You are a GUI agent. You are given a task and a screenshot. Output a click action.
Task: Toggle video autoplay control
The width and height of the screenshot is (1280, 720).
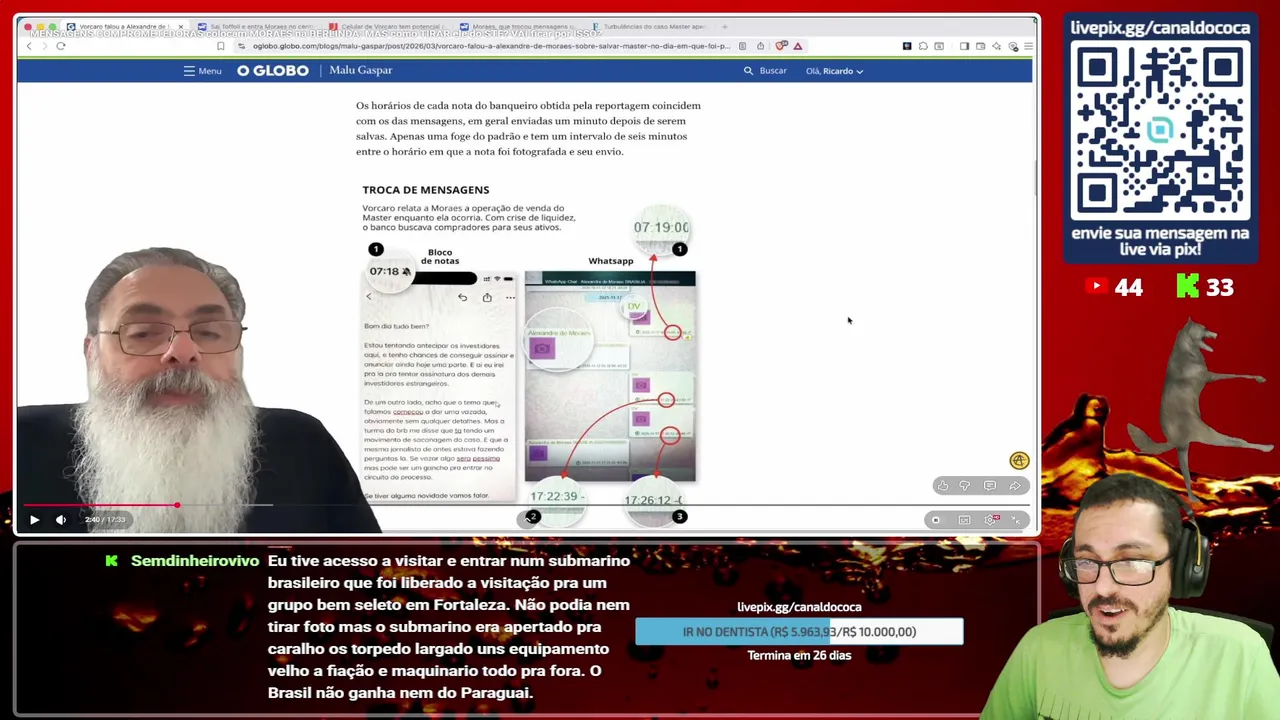(x=936, y=520)
